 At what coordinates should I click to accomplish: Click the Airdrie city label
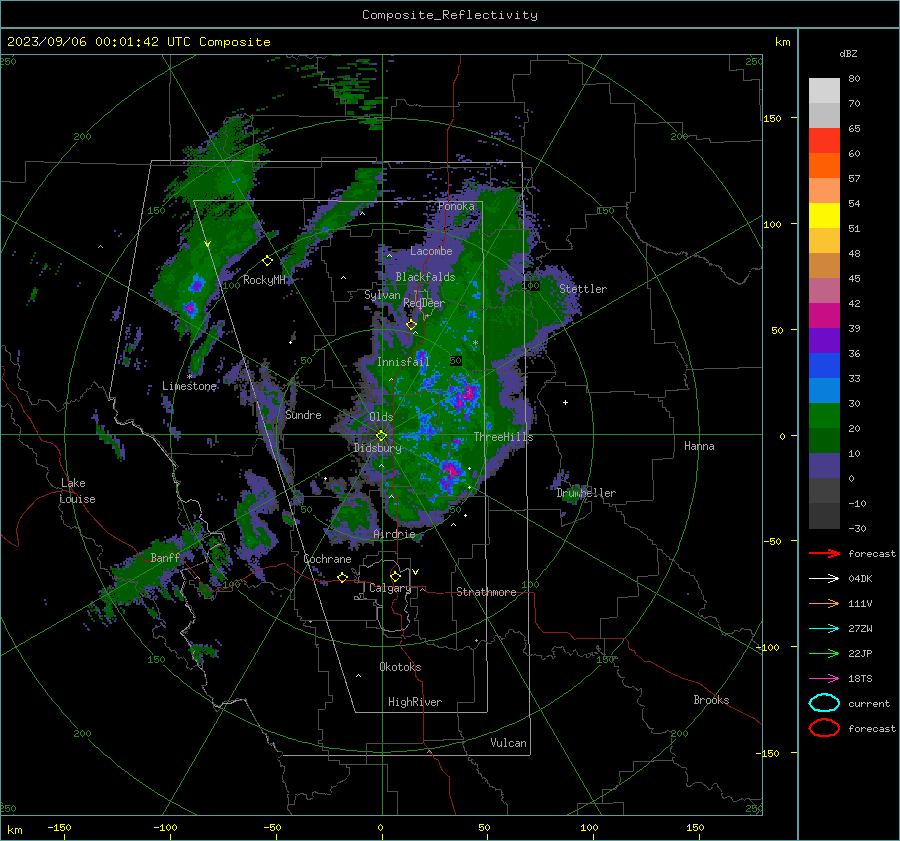tap(394, 534)
